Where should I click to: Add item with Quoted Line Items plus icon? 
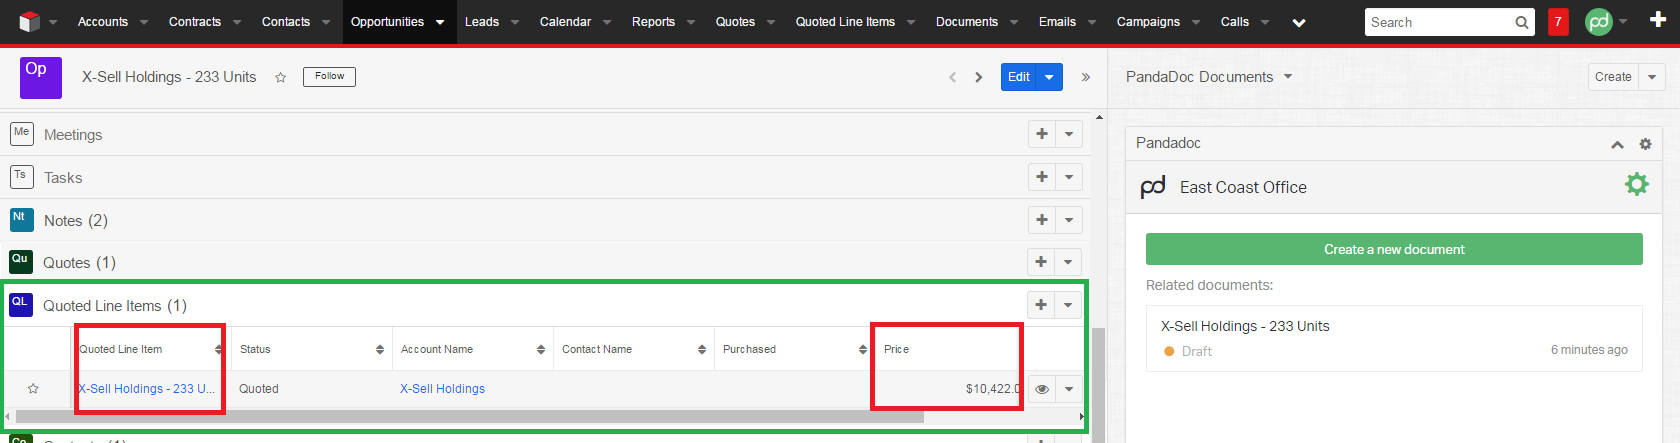pyautogui.click(x=1042, y=305)
